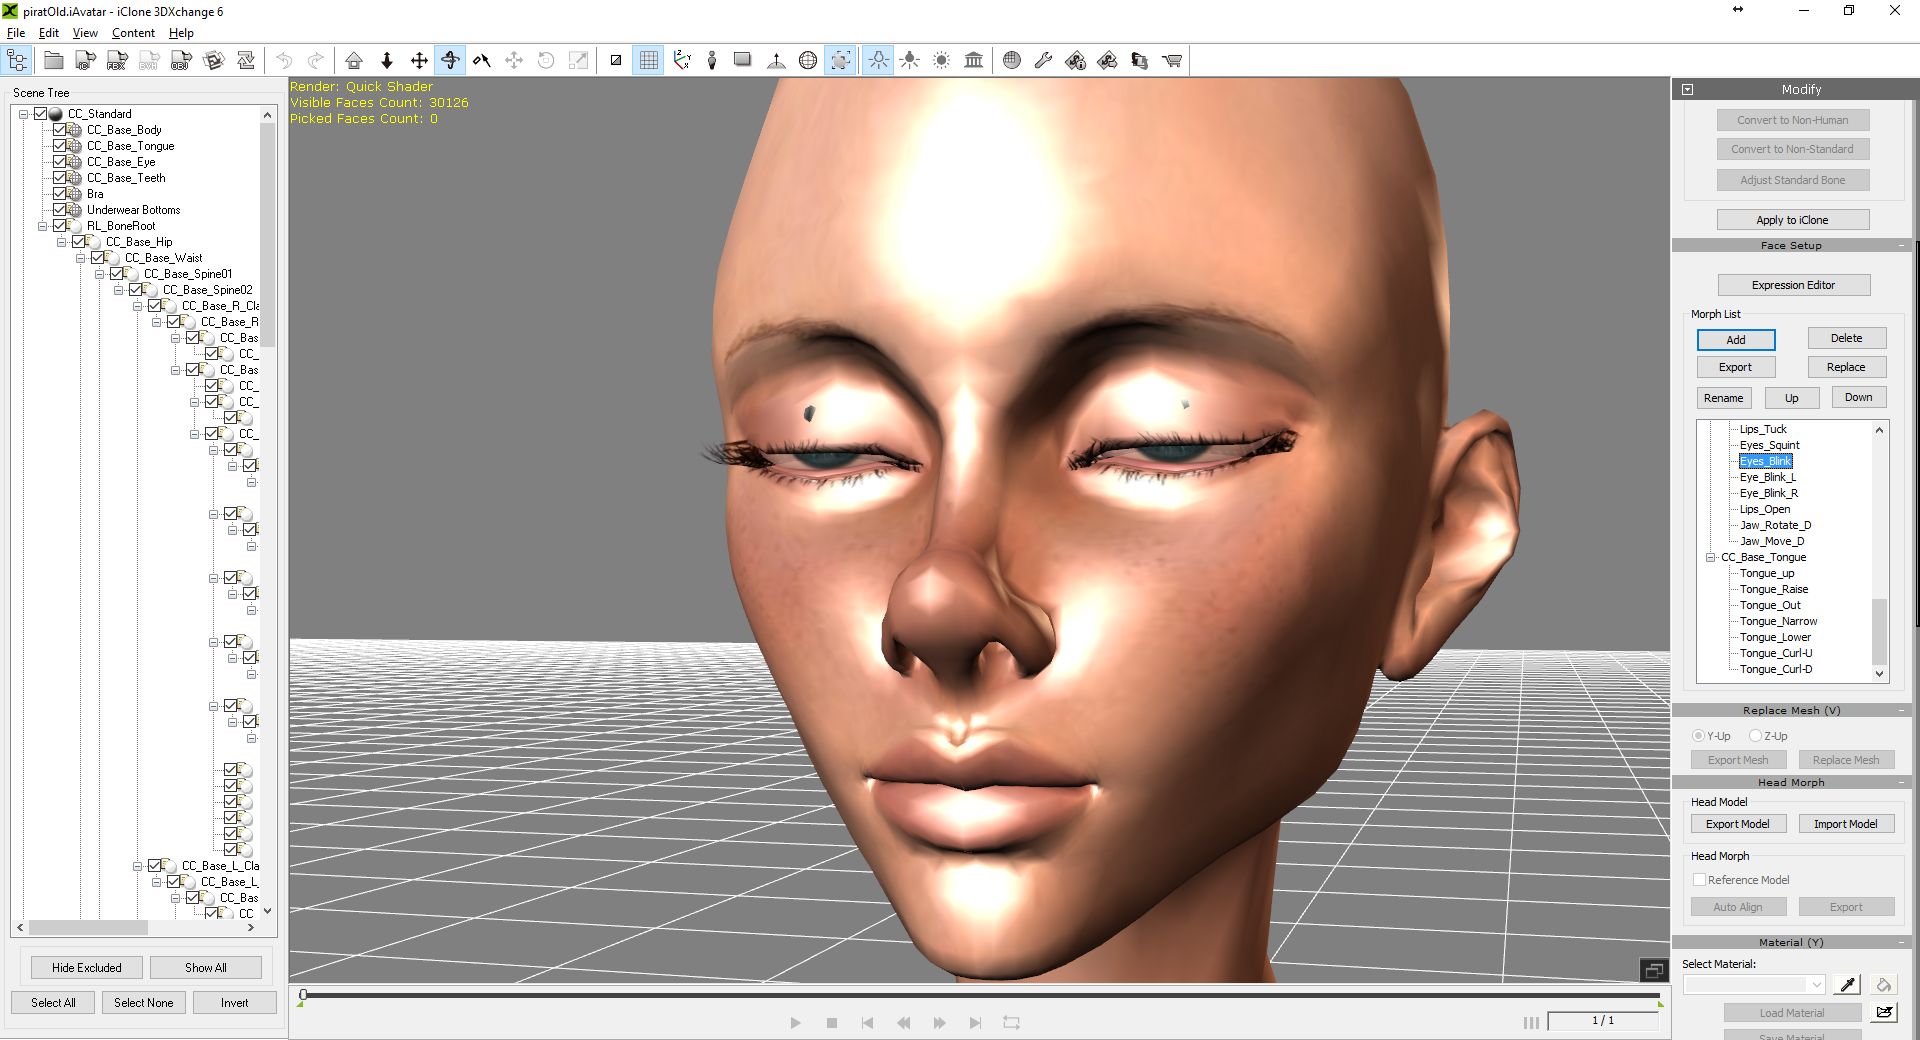Click the Scene Tree vertical scrollbar

[x=267, y=235]
